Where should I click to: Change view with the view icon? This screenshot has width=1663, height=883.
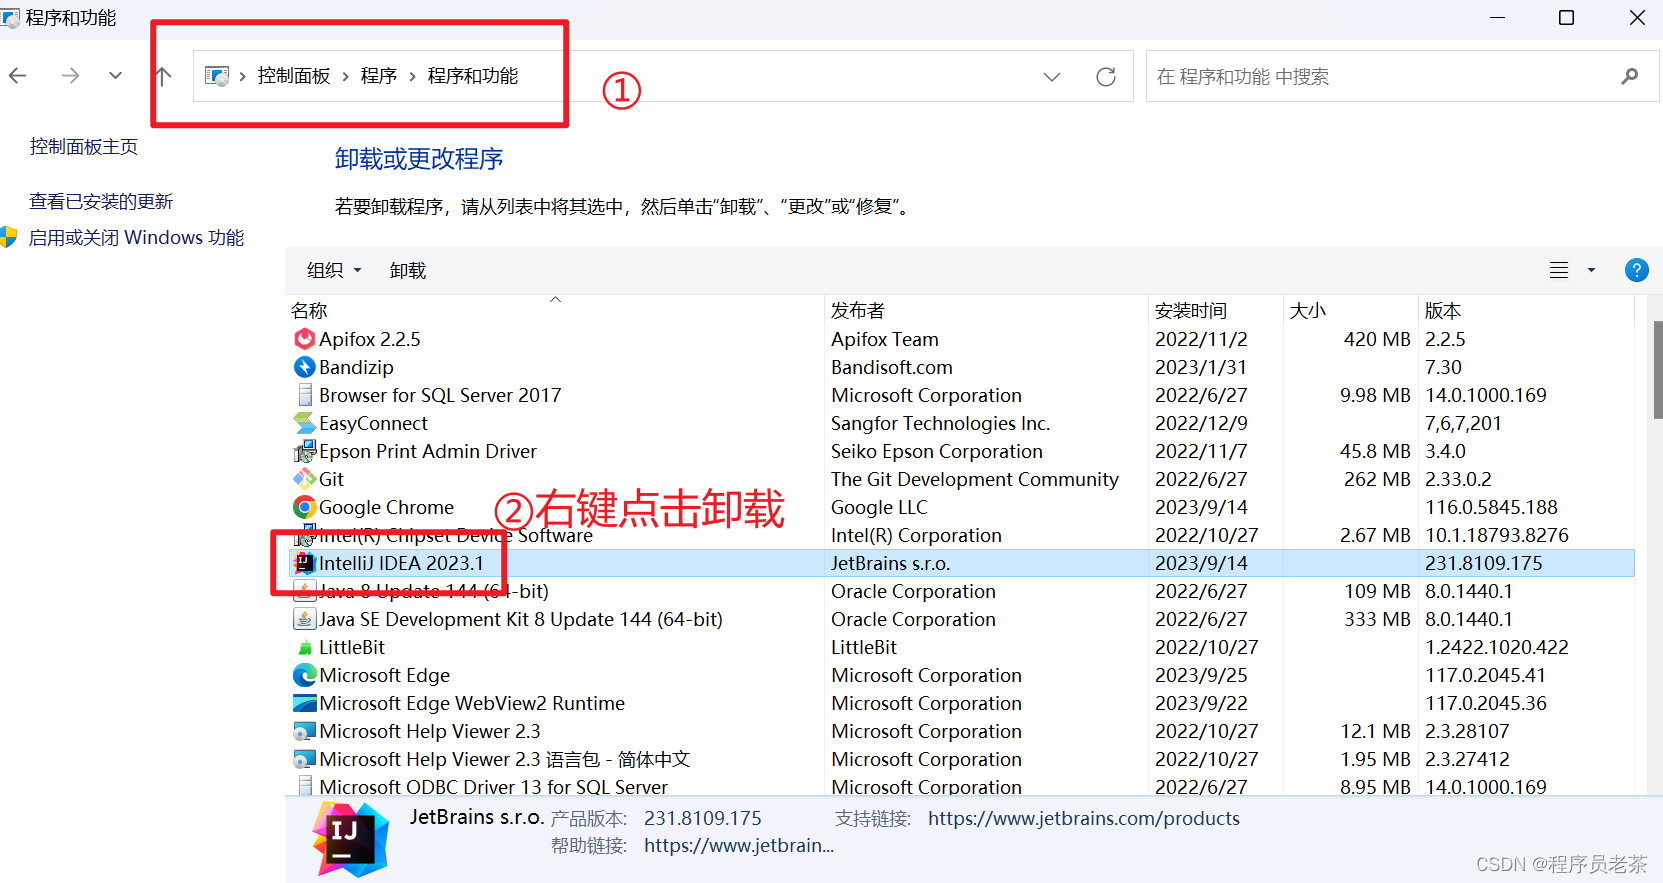tap(1559, 270)
